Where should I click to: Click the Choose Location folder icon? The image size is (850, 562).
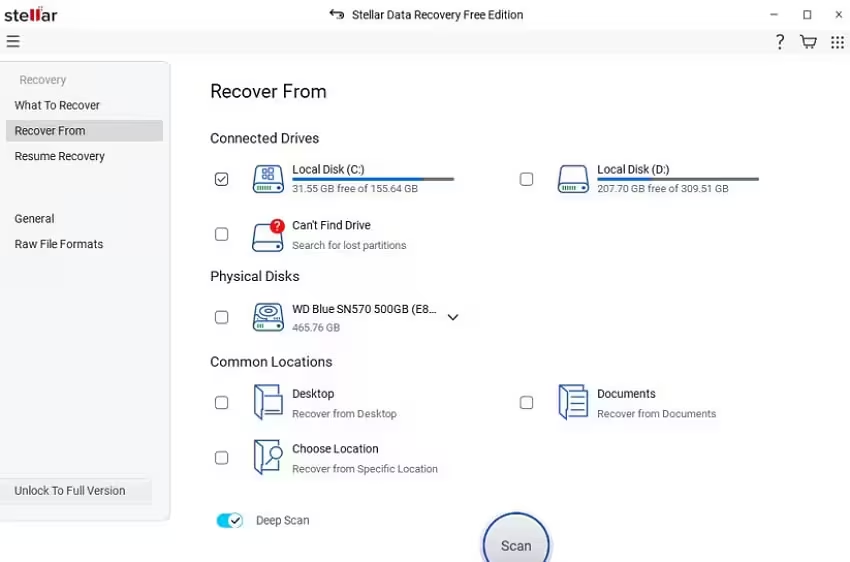(268, 457)
